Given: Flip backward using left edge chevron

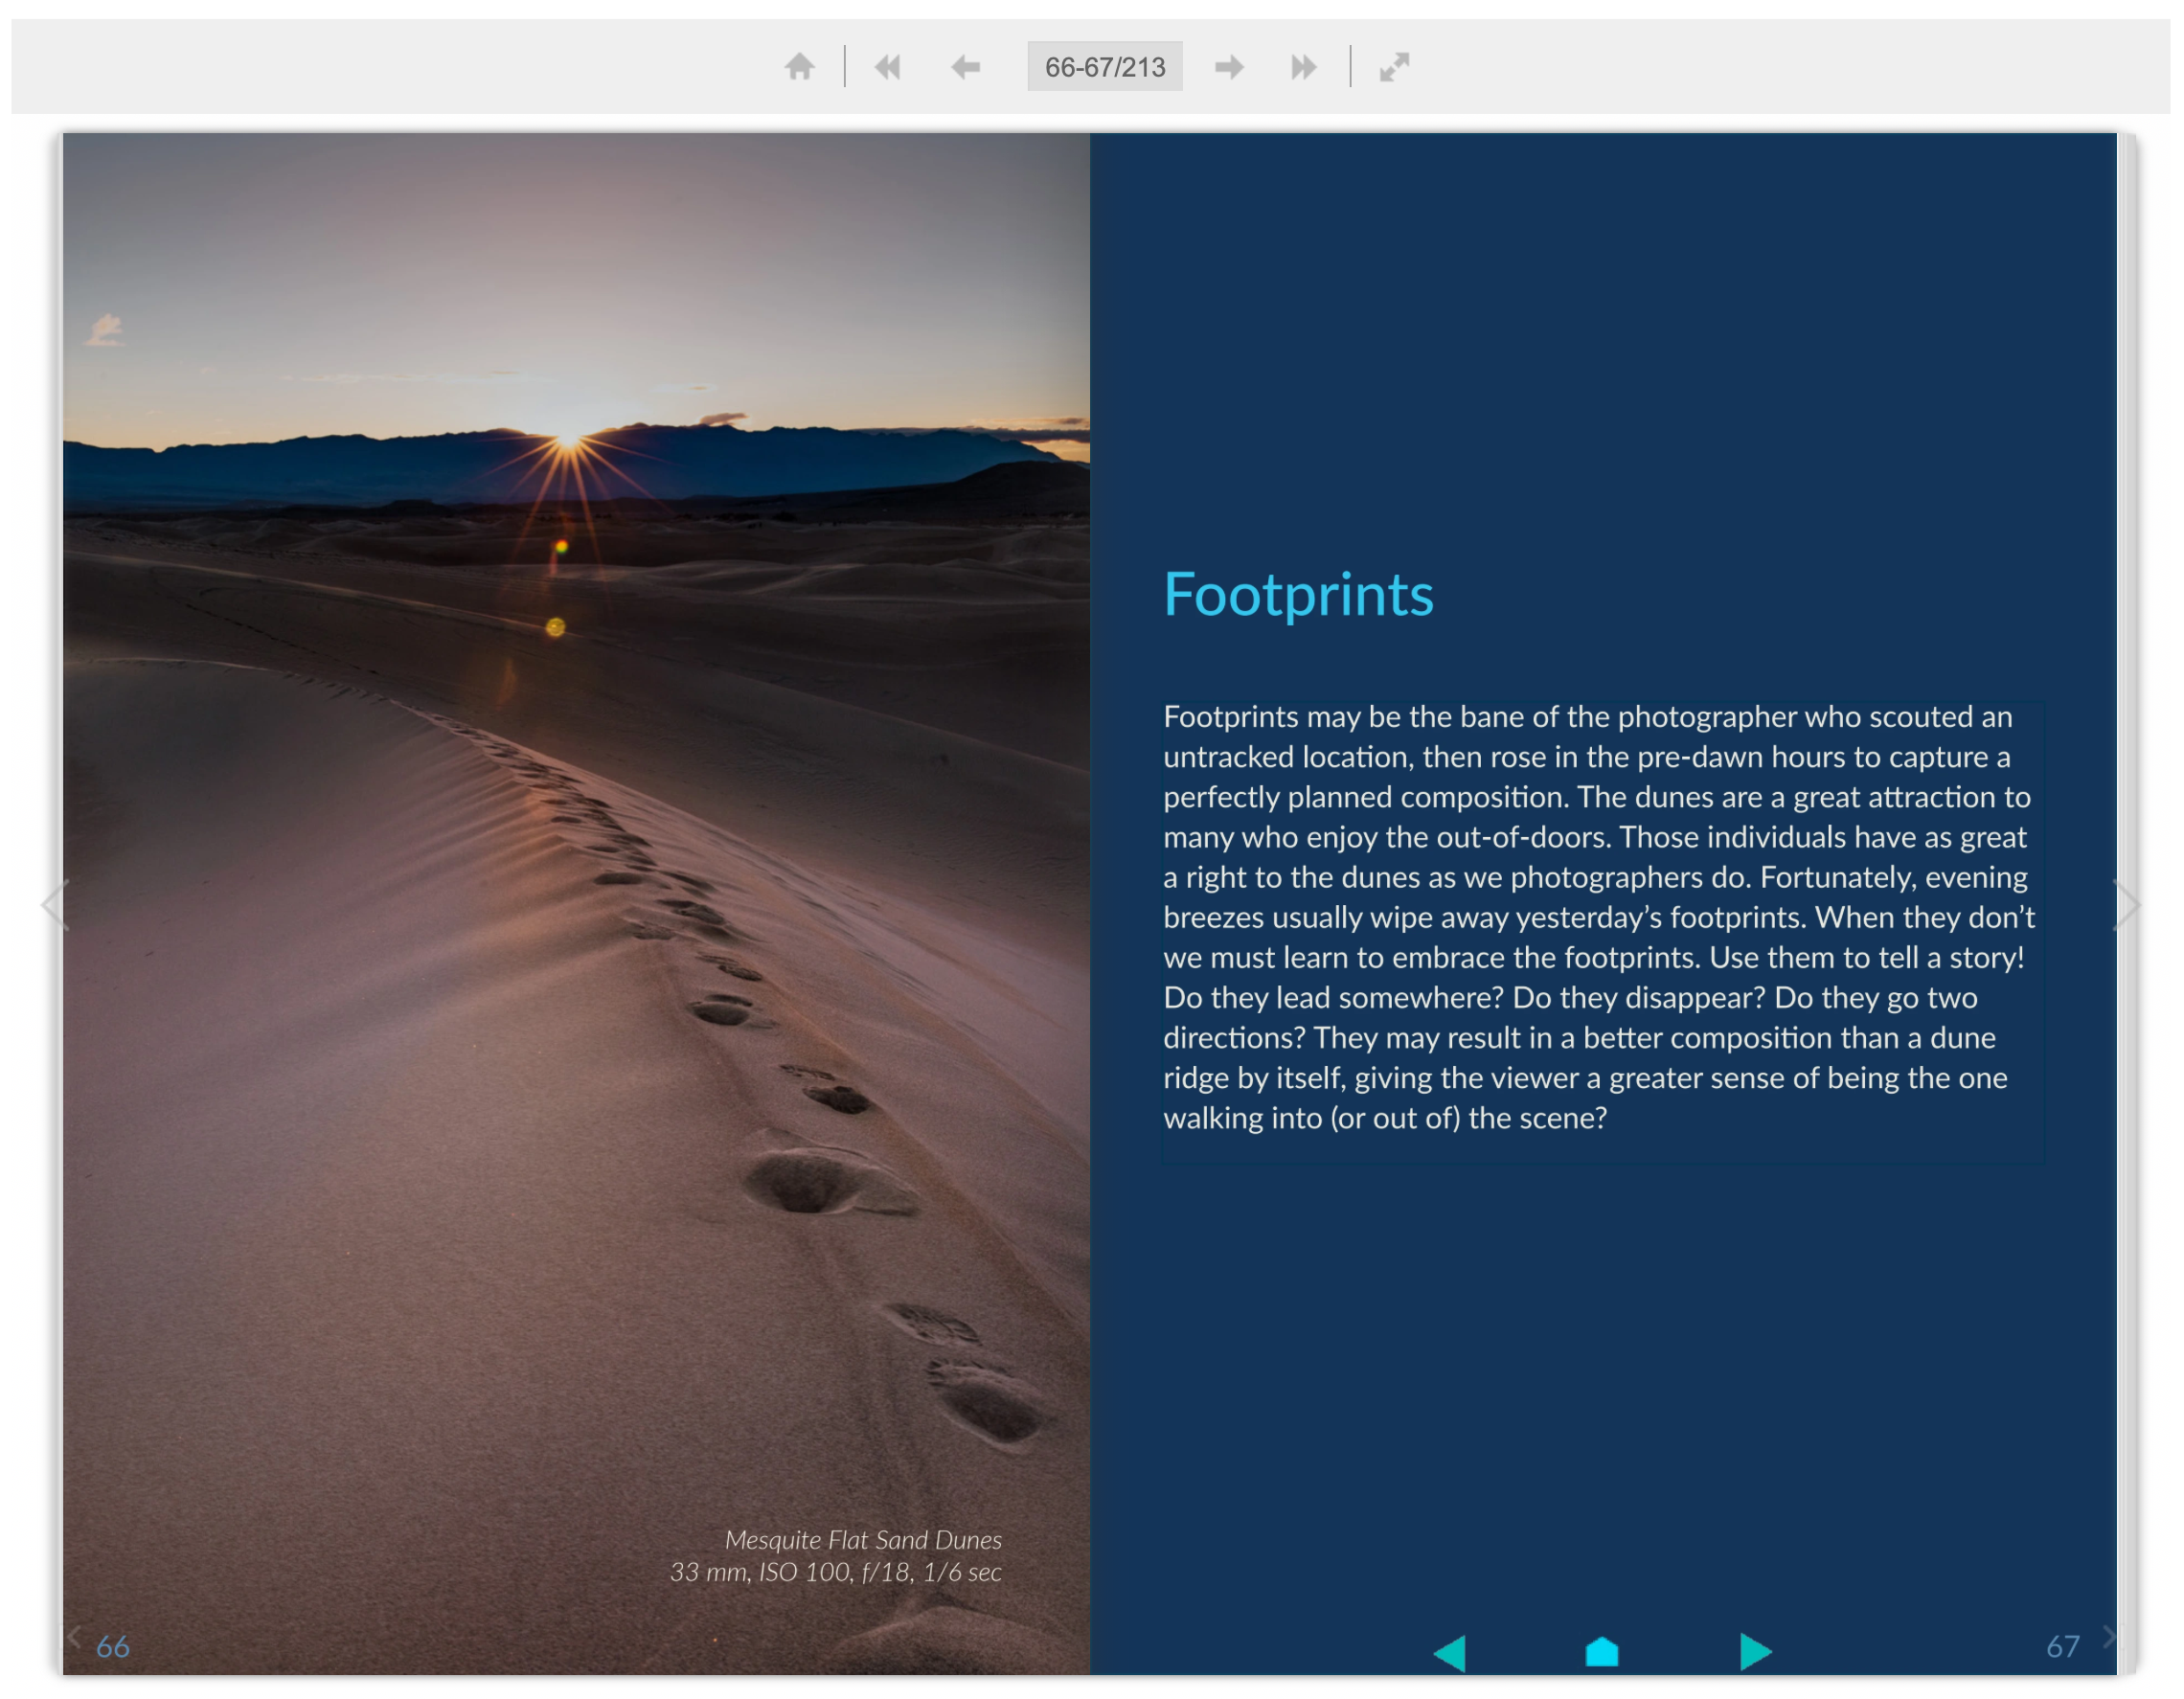Looking at the screenshot, I should 54,905.
